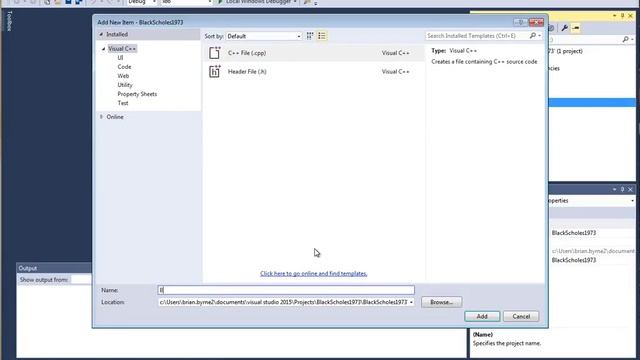
Task: Open the Location field dropdown arrow
Action: click(411, 302)
